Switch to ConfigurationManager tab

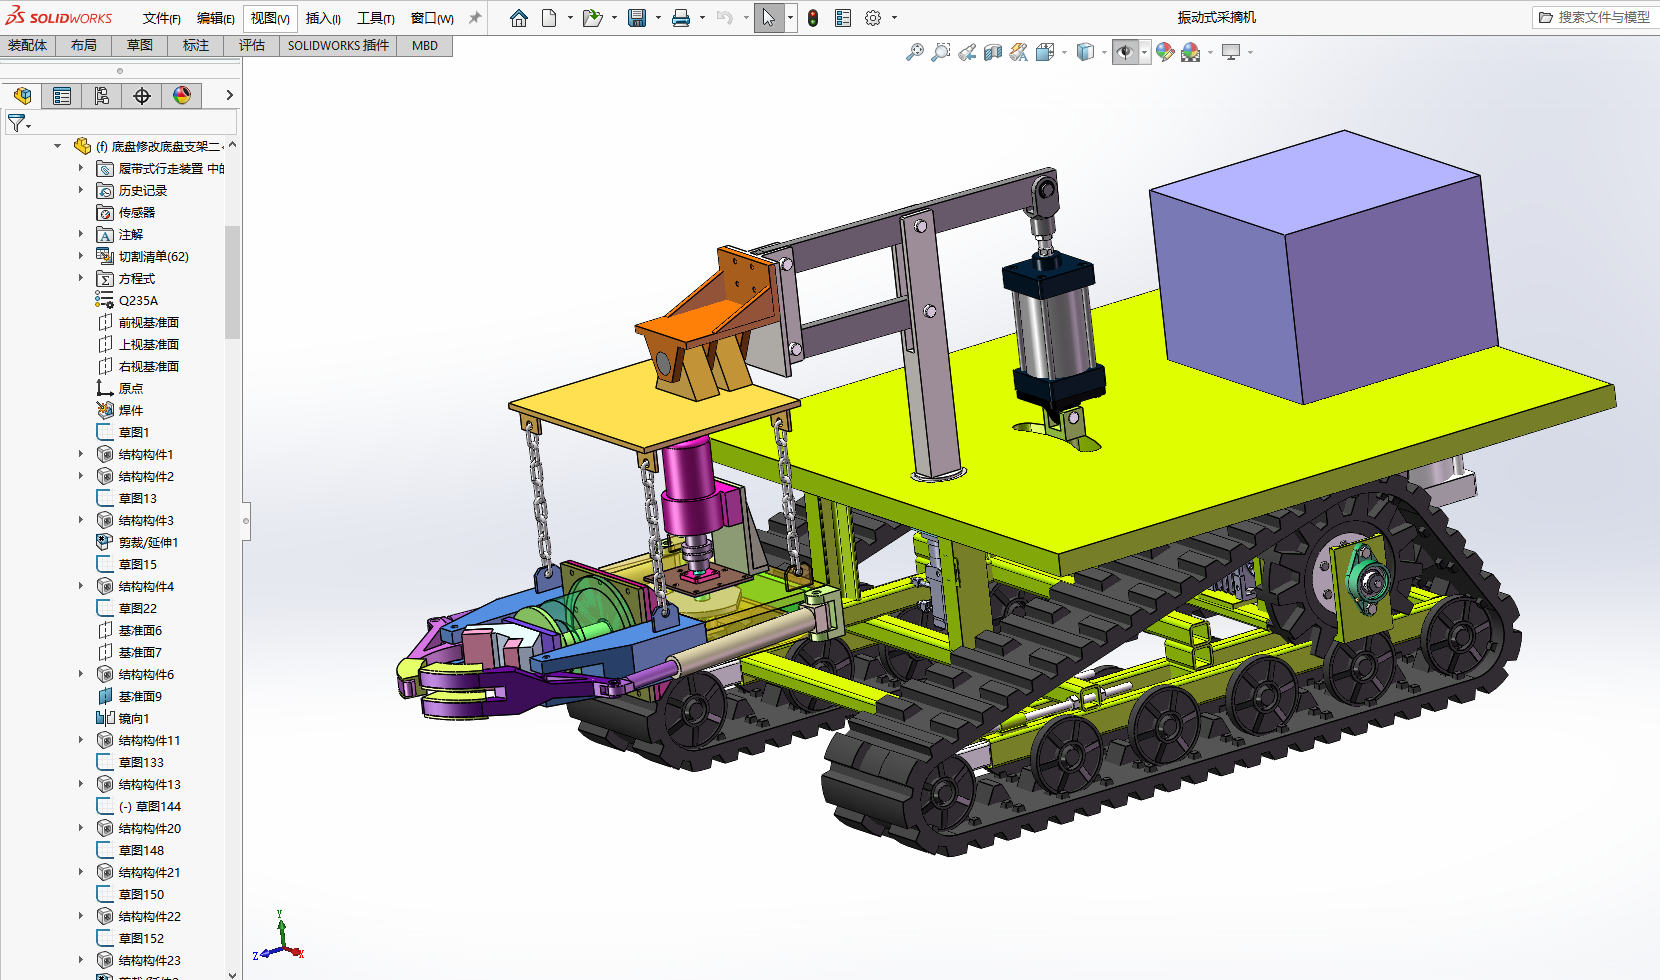[102, 96]
